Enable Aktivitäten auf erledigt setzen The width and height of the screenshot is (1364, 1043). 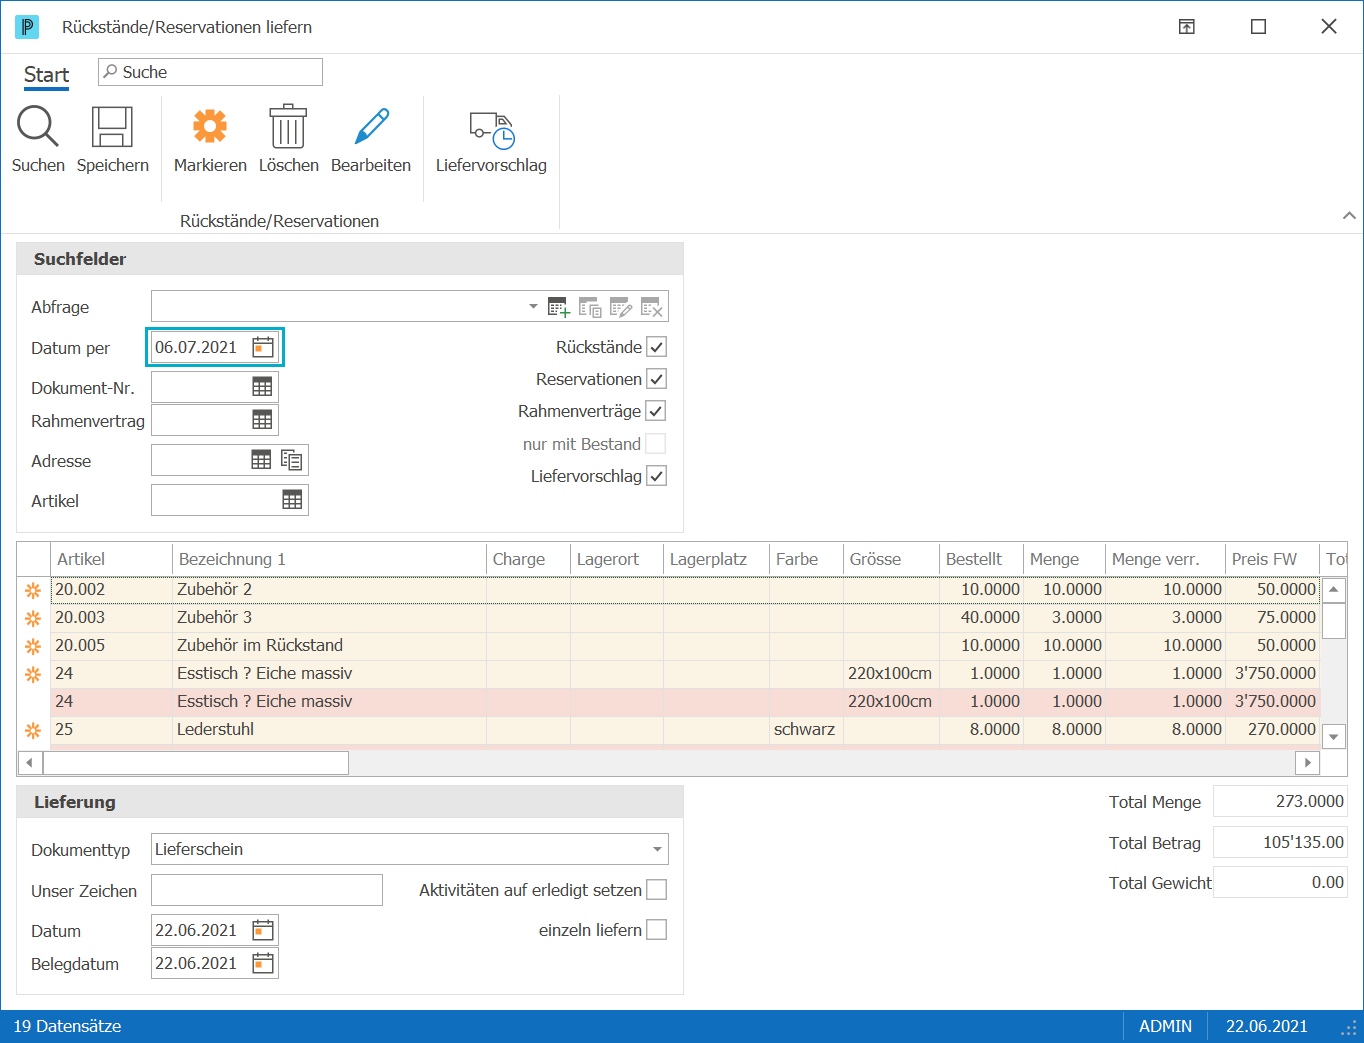coord(657,890)
